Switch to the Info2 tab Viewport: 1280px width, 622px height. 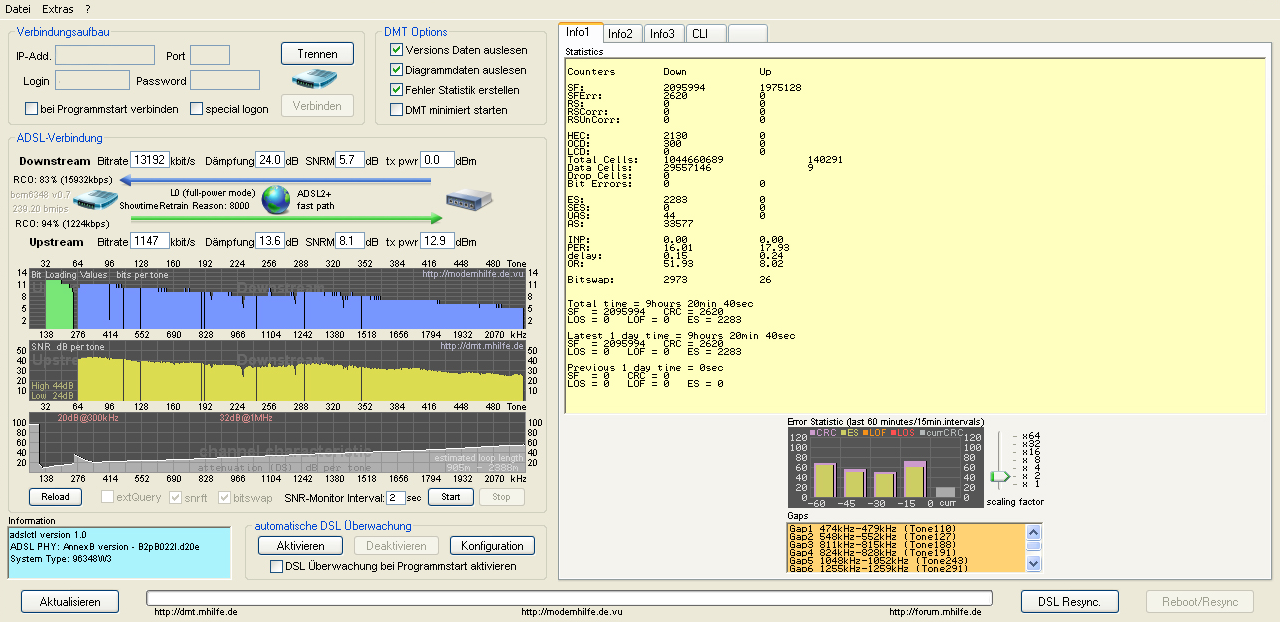click(620, 33)
